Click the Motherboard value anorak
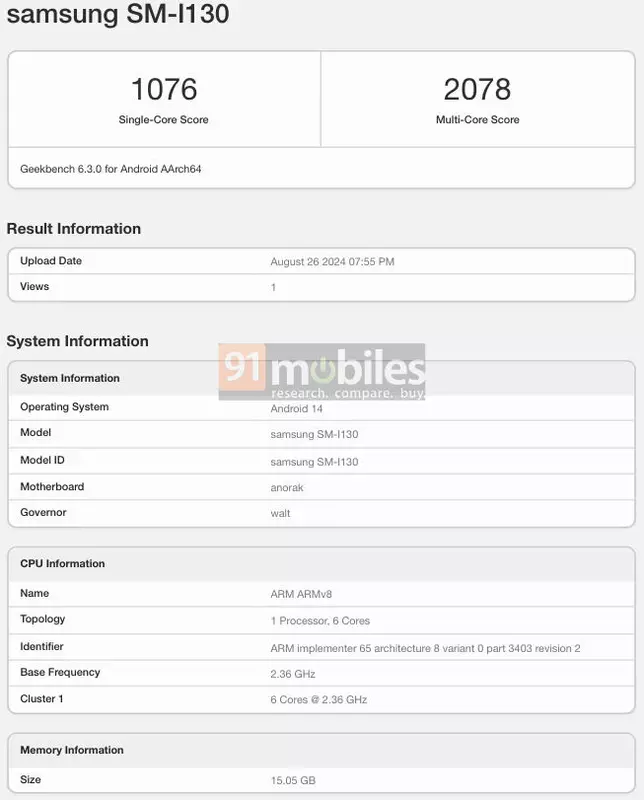Viewport: 644px width, 800px height. [x=289, y=487]
